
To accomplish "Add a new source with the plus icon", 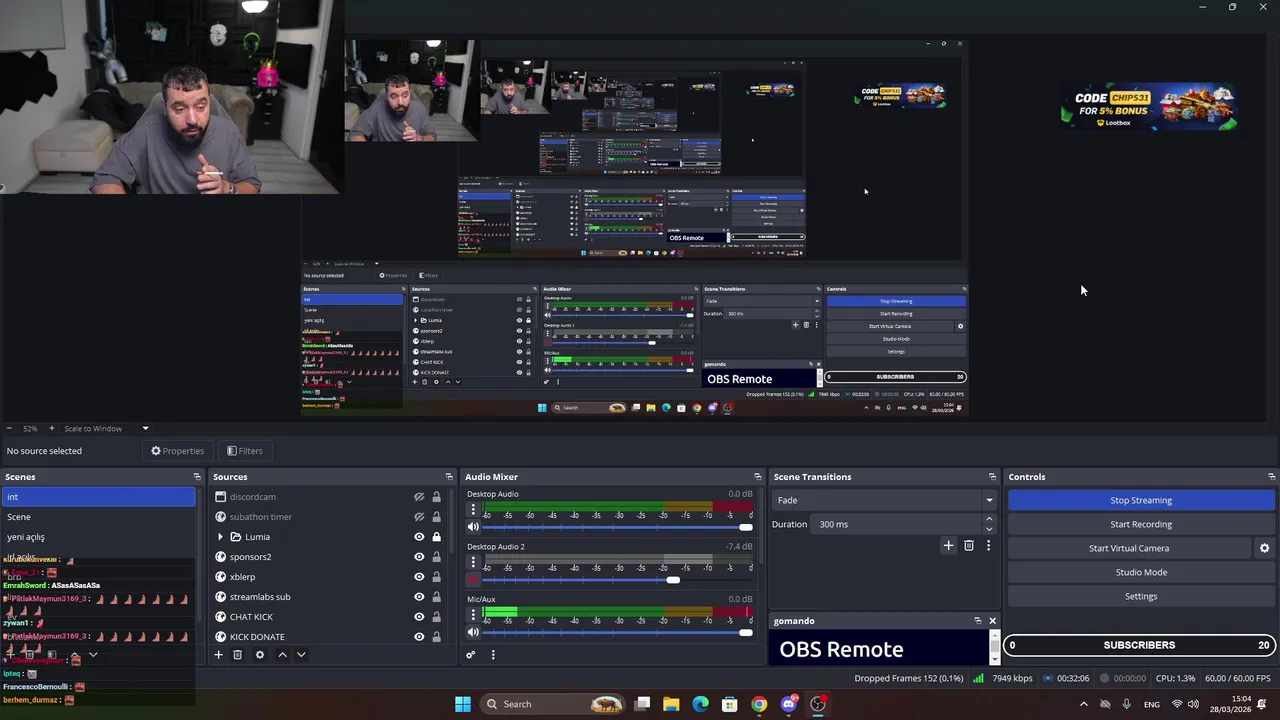I will pos(218,655).
